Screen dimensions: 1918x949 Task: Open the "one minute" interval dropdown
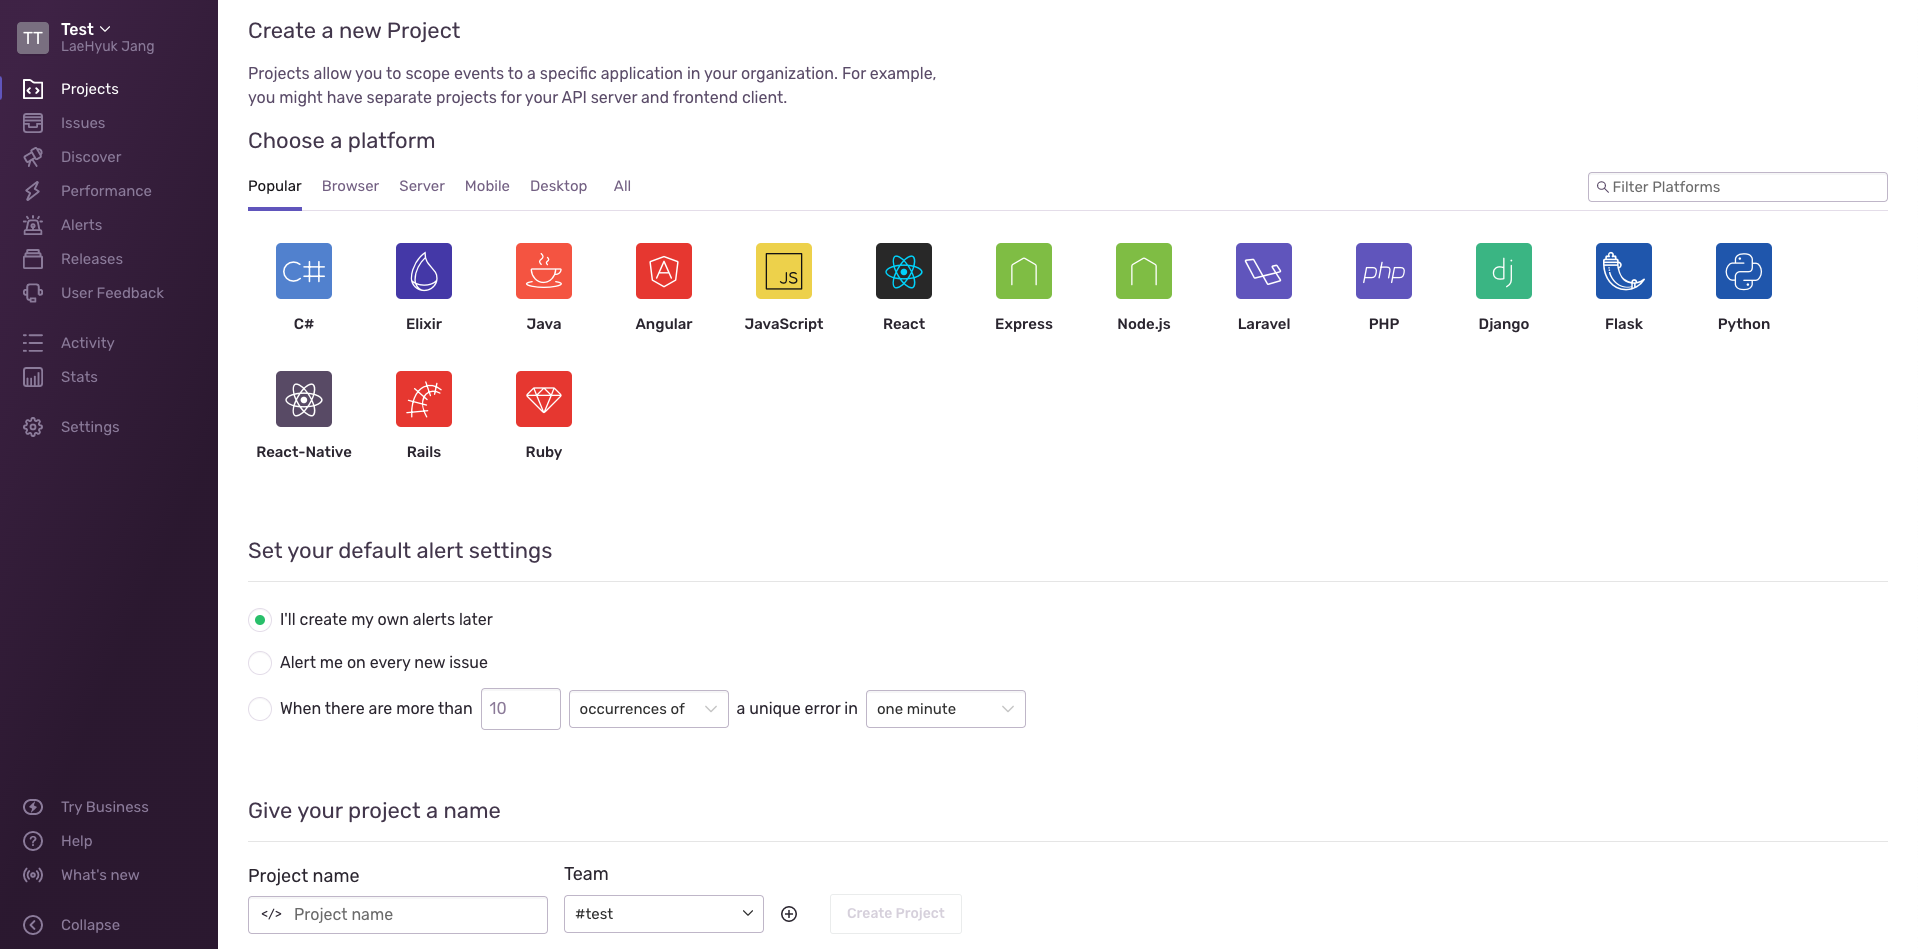(945, 709)
